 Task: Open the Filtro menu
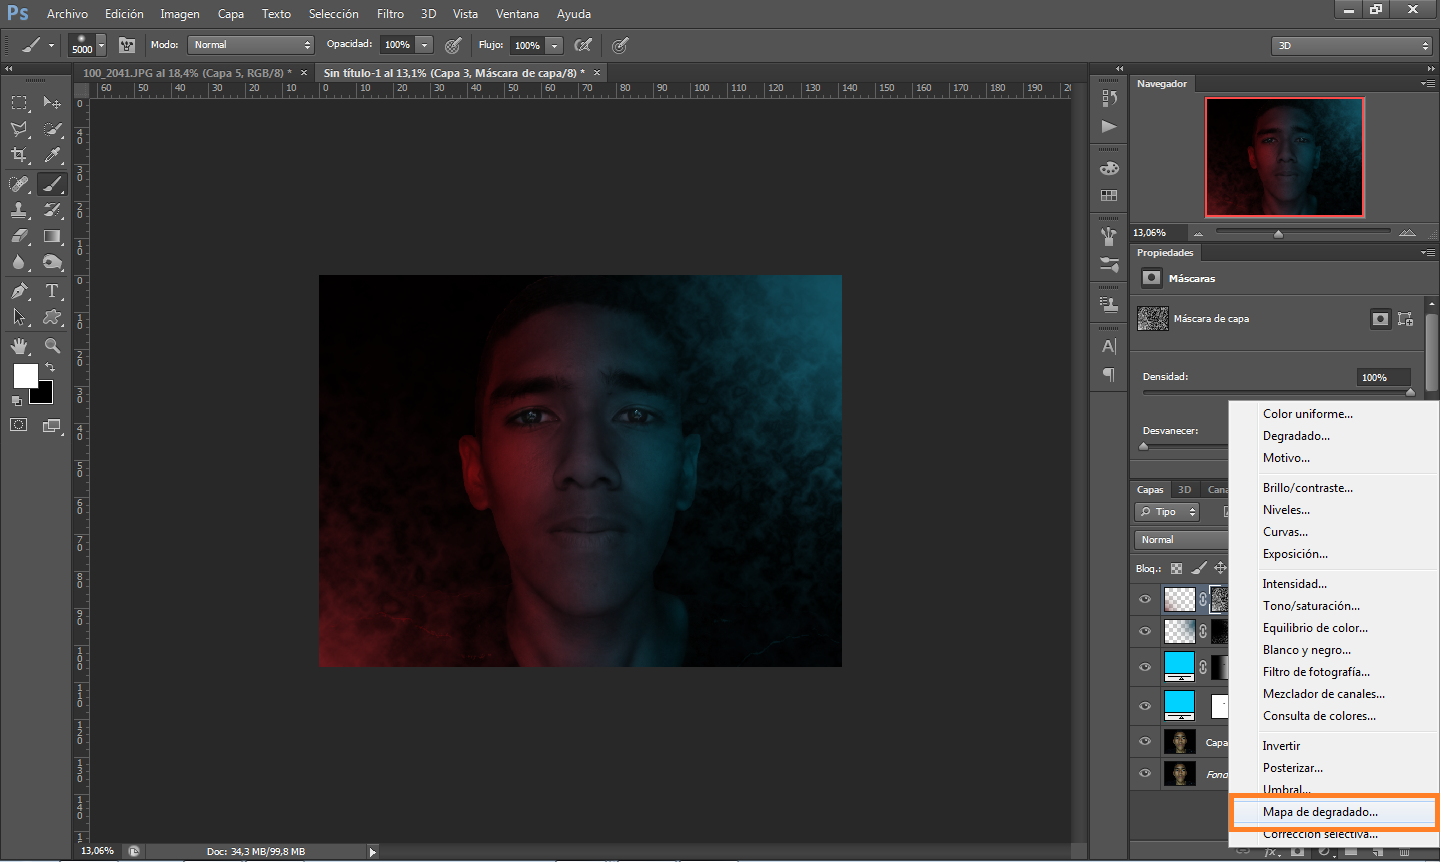point(390,14)
